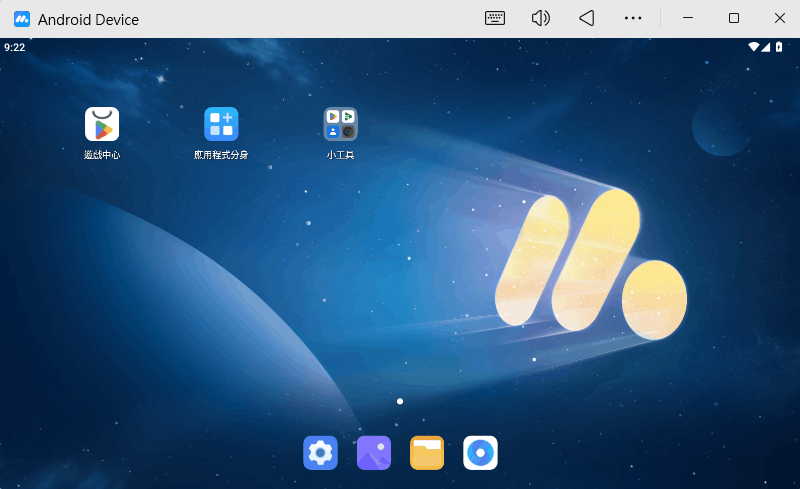Click the MuMu logo in title bar
Screen dimensions: 800x489
pyautogui.click(x=22, y=19)
